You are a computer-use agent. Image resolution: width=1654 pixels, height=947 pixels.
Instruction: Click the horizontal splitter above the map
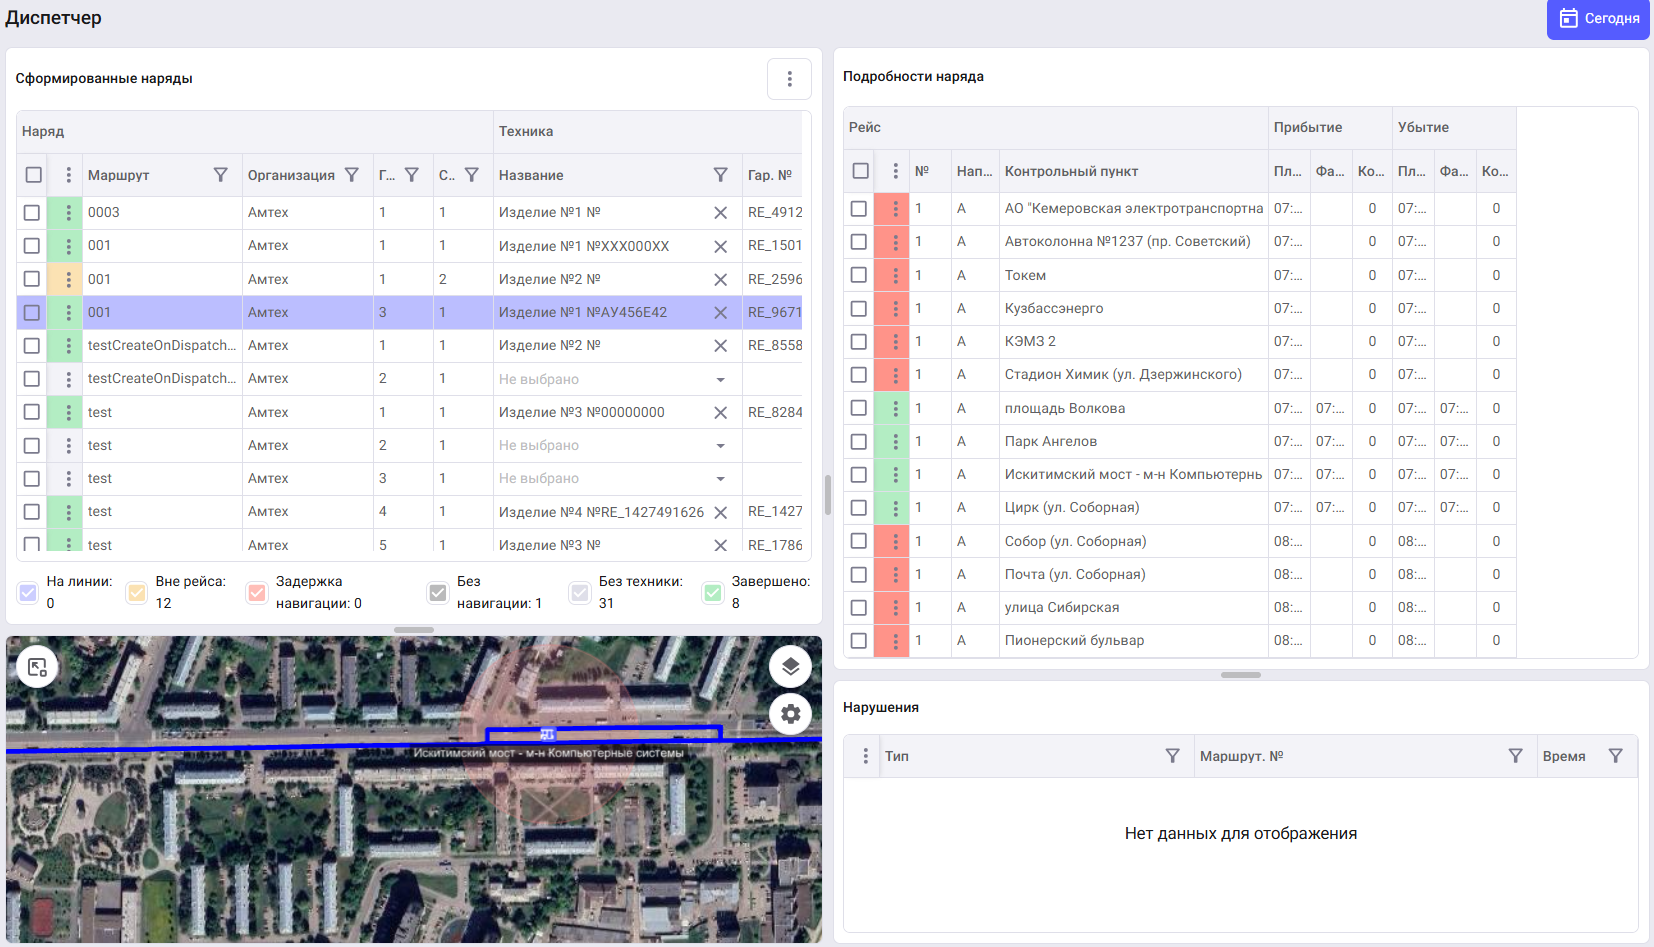coord(414,630)
